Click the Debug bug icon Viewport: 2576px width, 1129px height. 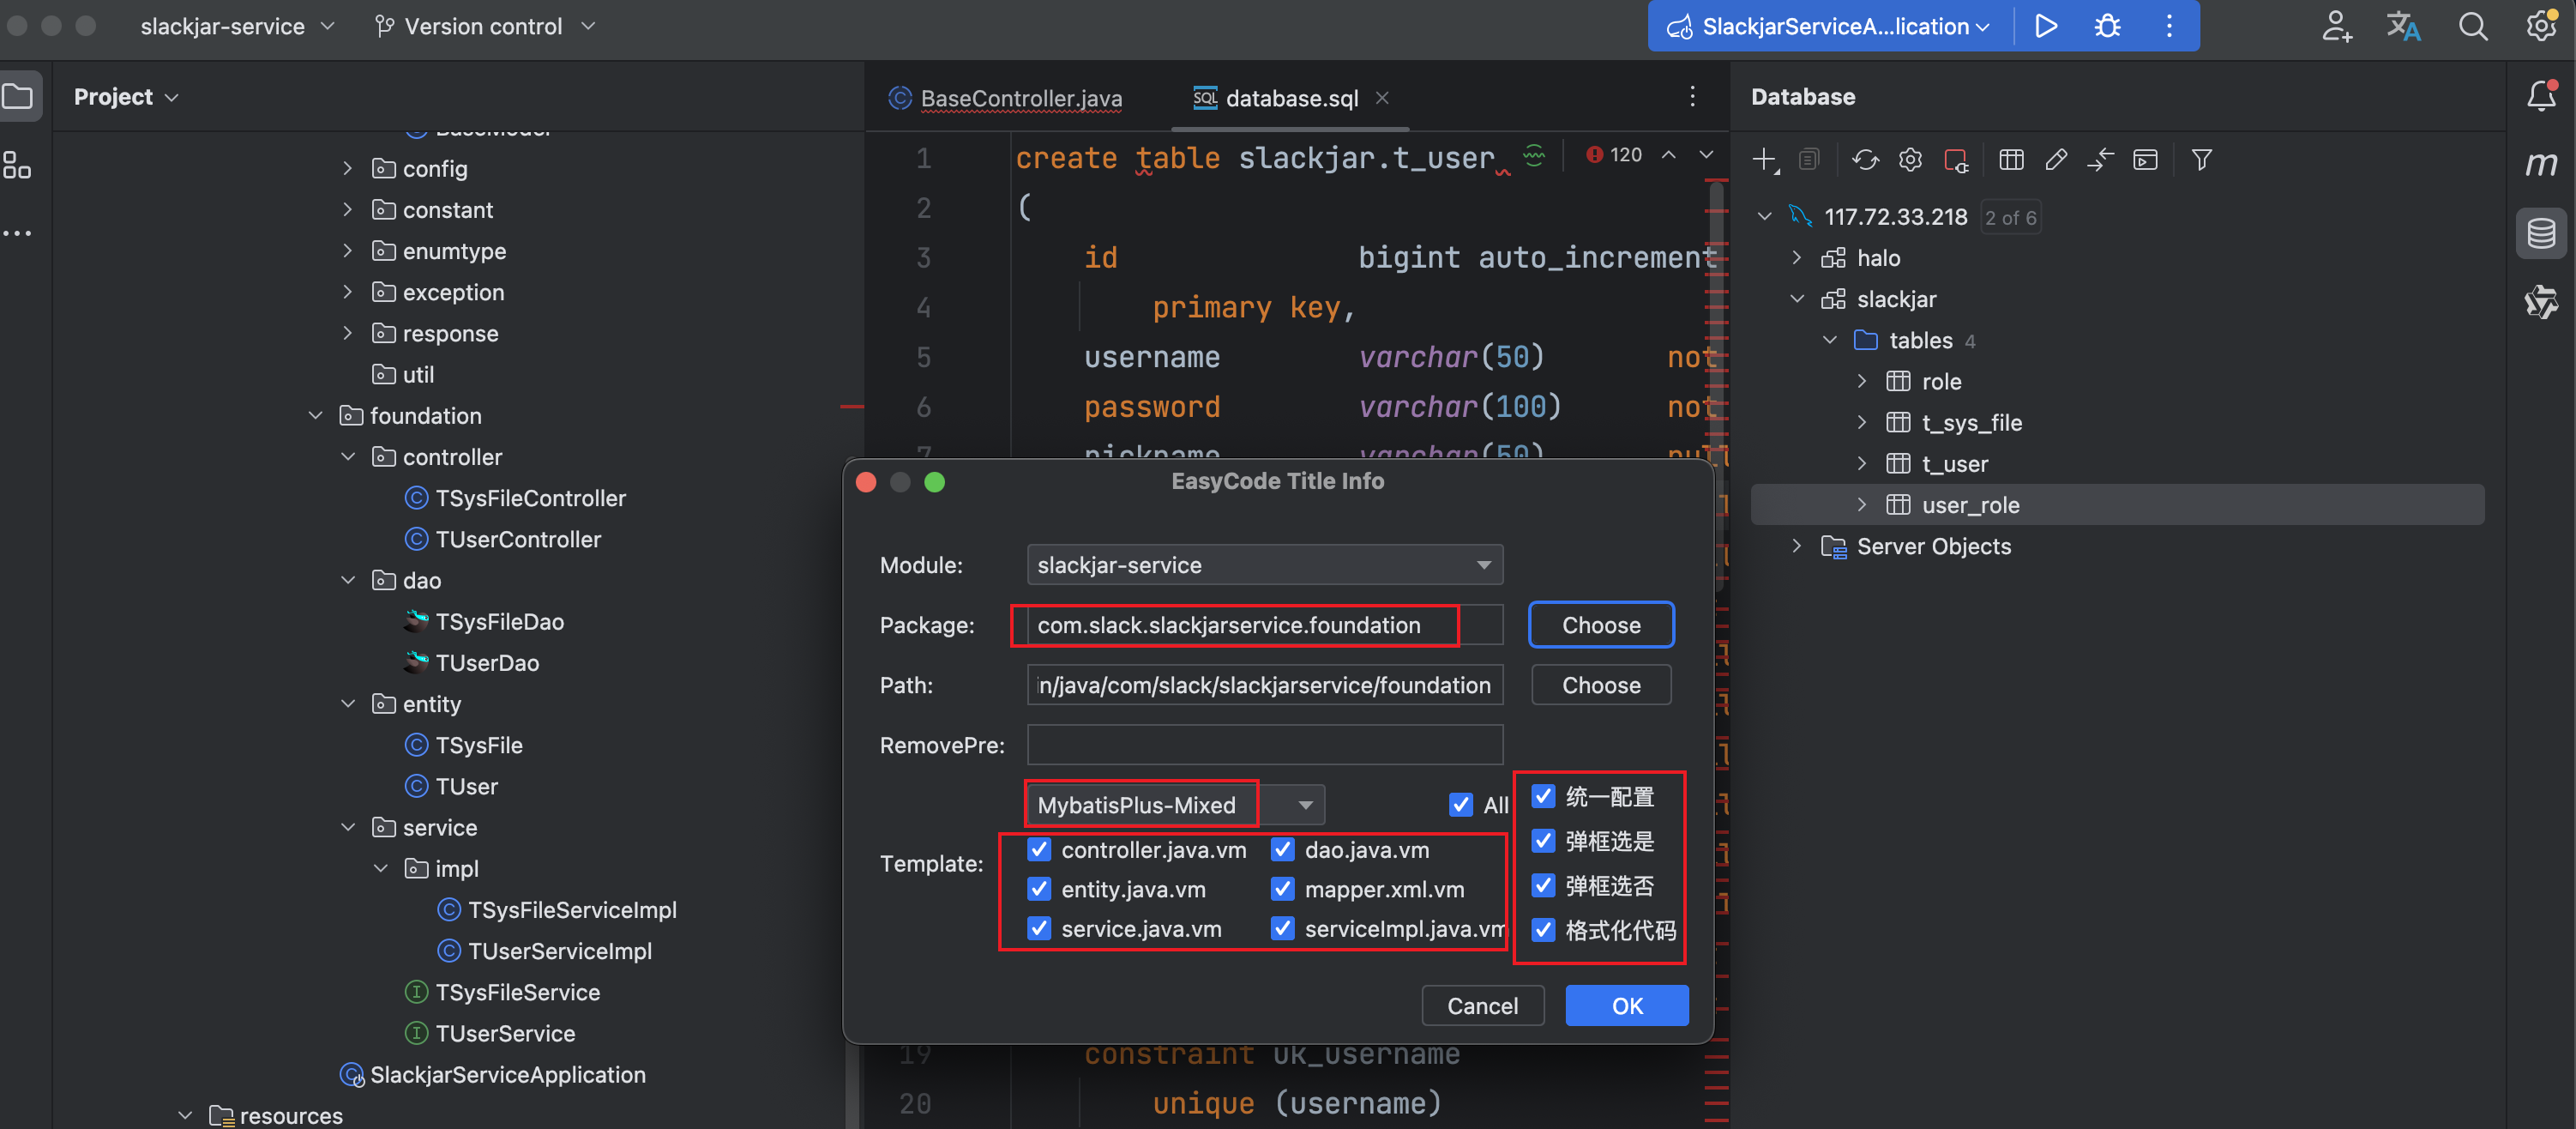tap(2107, 26)
